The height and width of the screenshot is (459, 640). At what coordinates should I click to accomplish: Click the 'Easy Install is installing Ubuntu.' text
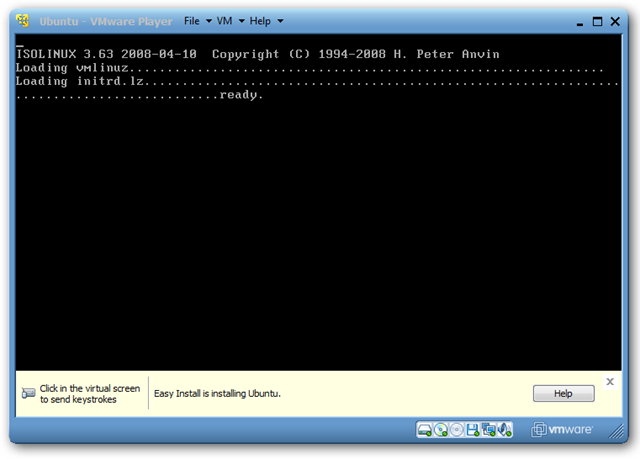tap(217, 394)
